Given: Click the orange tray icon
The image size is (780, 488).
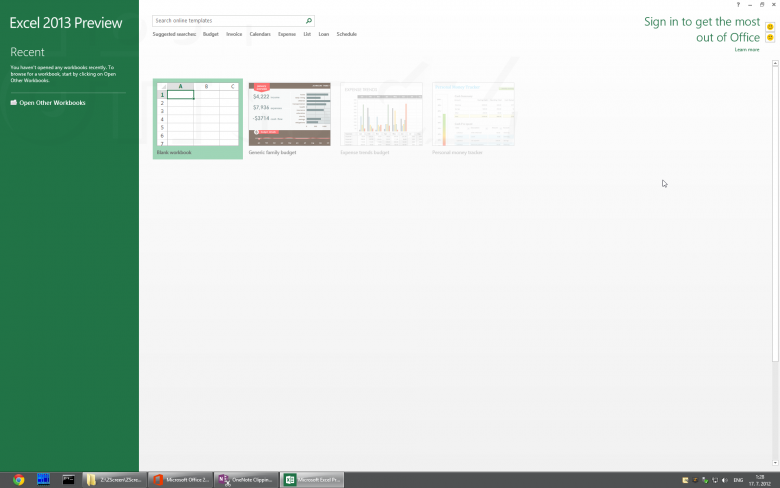Looking at the screenshot, I should (x=695, y=480).
